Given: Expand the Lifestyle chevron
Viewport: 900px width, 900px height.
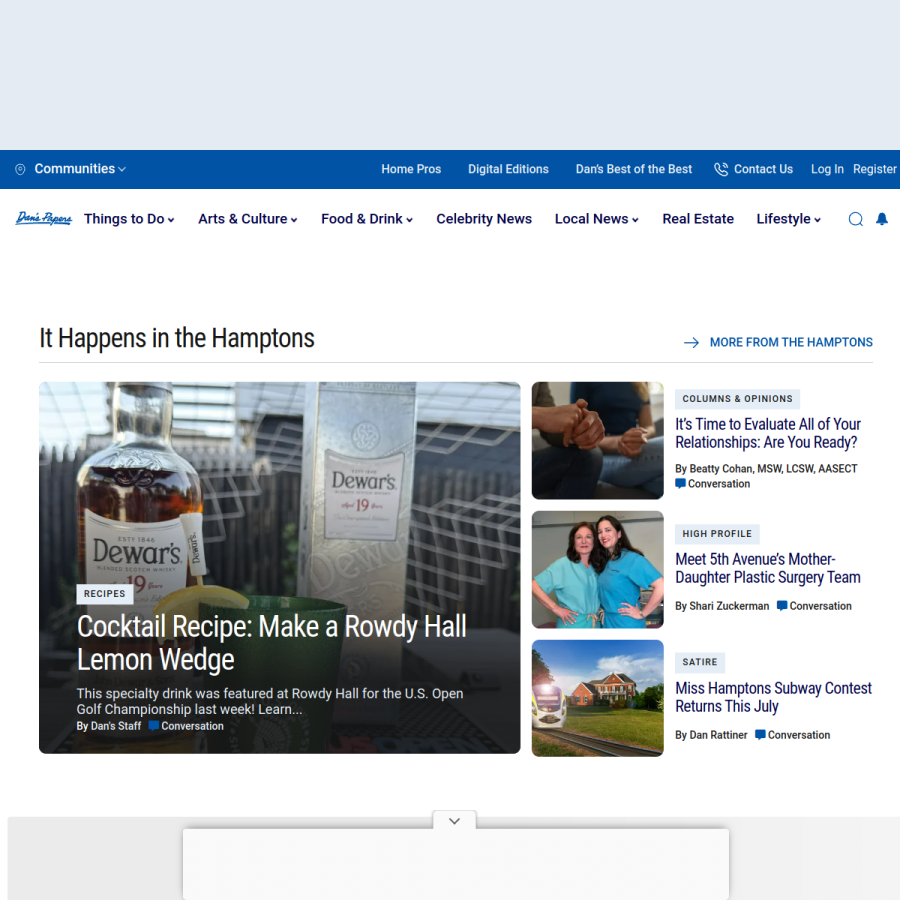Looking at the screenshot, I should tap(817, 220).
